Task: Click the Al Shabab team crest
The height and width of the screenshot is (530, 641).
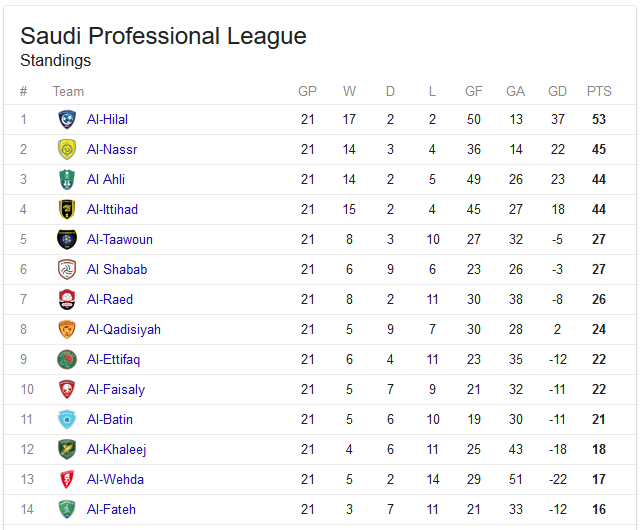Action: (x=67, y=269)
